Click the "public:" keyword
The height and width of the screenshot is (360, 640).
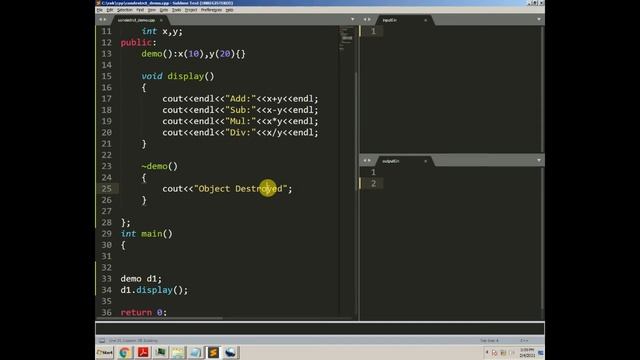(138, 42)
